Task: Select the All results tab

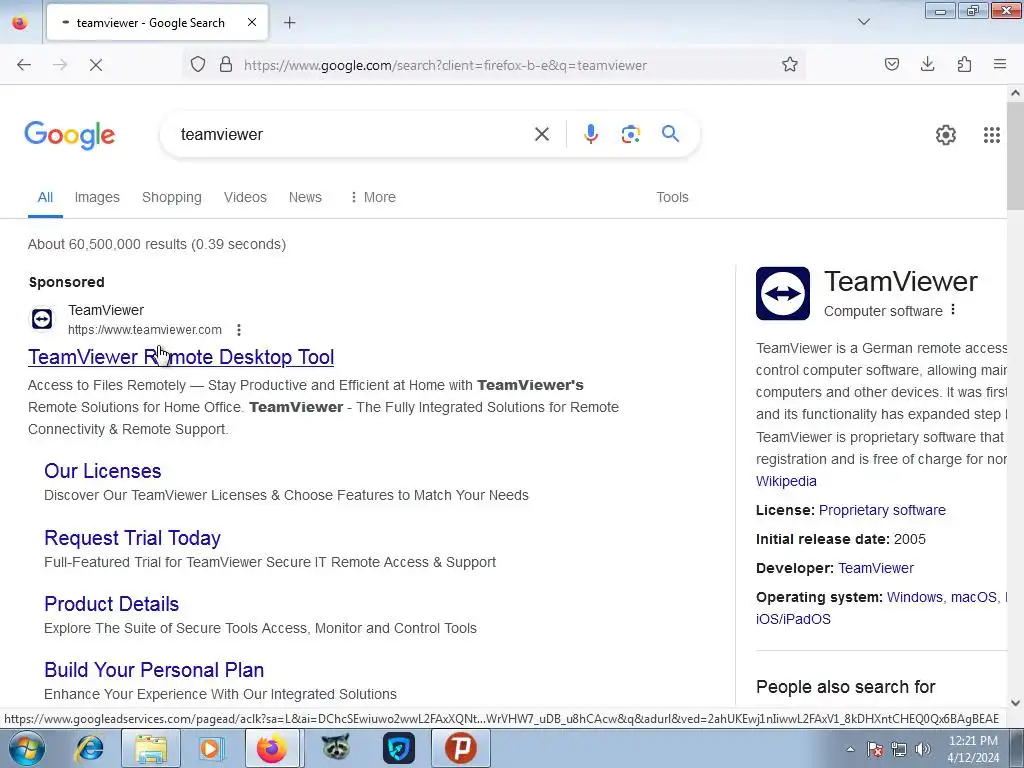Action: click(x=45, y=197)
